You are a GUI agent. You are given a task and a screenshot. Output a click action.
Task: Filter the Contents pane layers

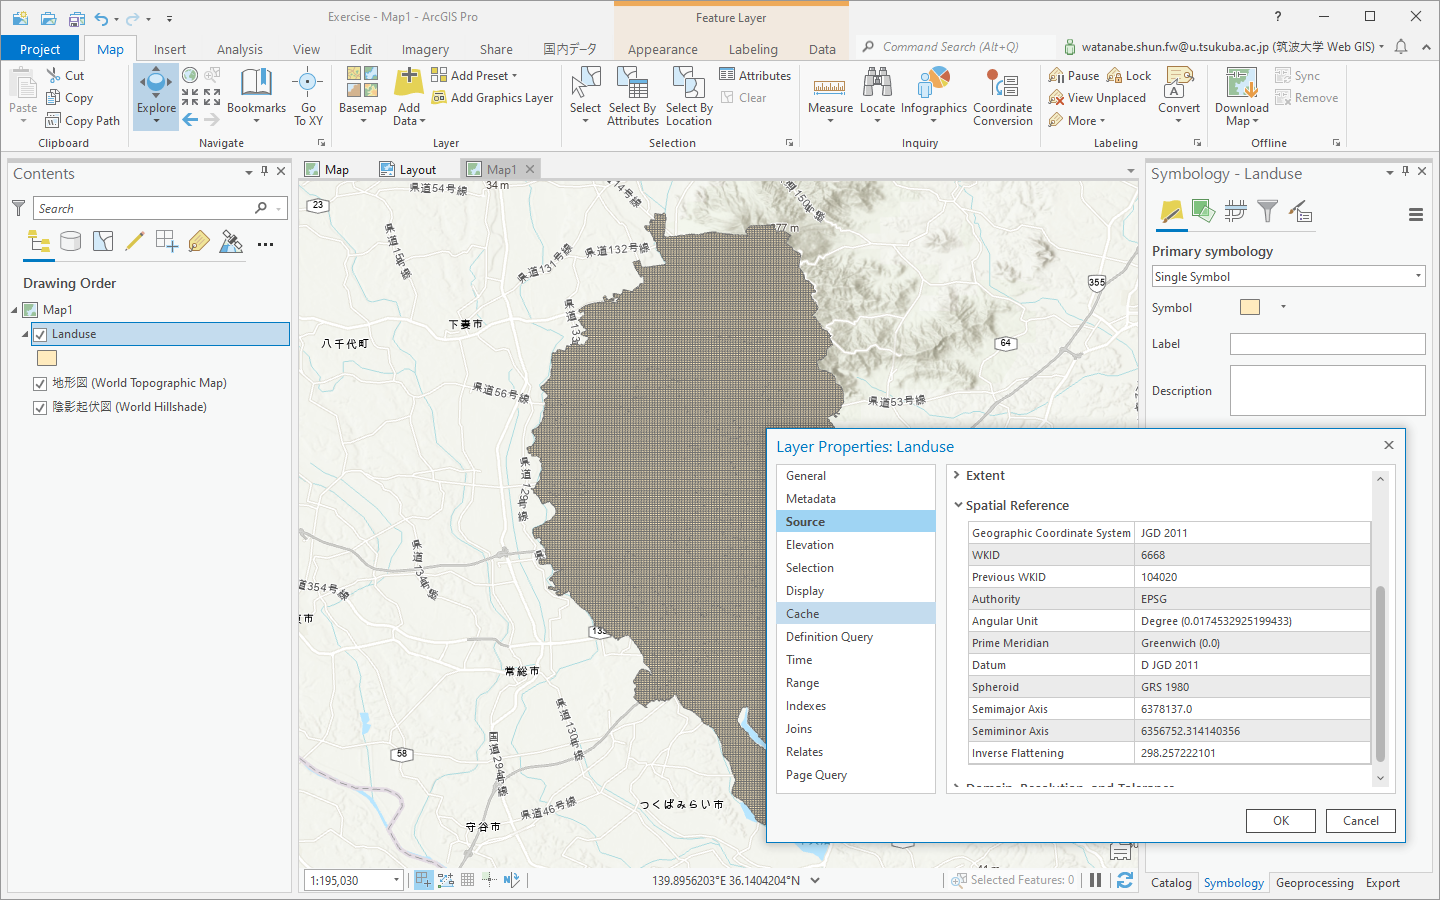click(18, 208)
